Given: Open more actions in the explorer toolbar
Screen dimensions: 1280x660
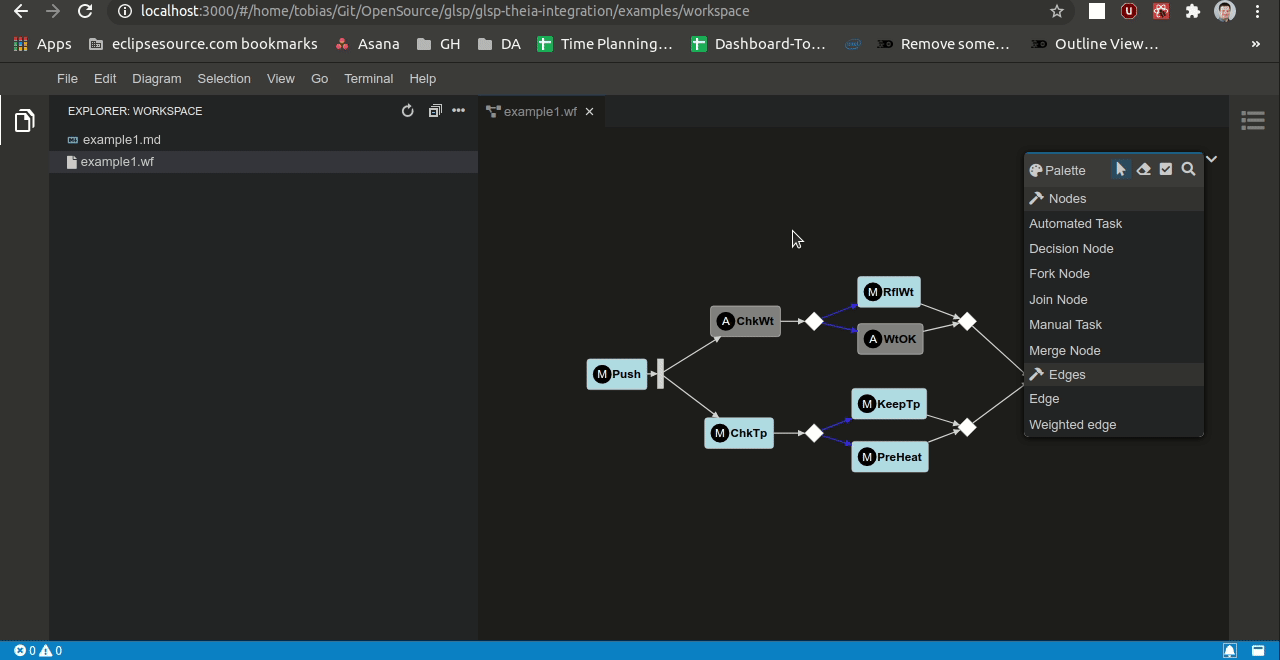Looking at the screenshot, I should (458, 111).
